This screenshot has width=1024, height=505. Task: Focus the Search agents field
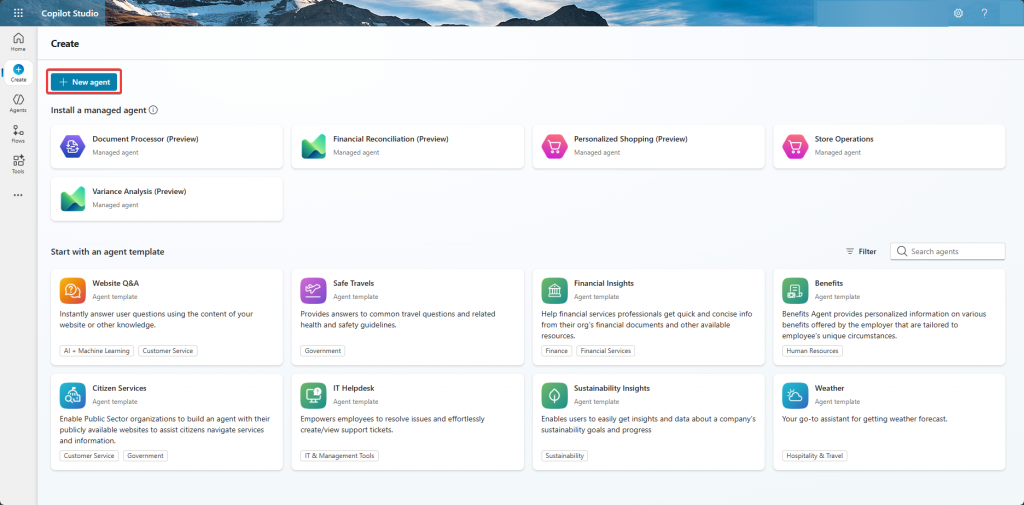click(948, 252)
